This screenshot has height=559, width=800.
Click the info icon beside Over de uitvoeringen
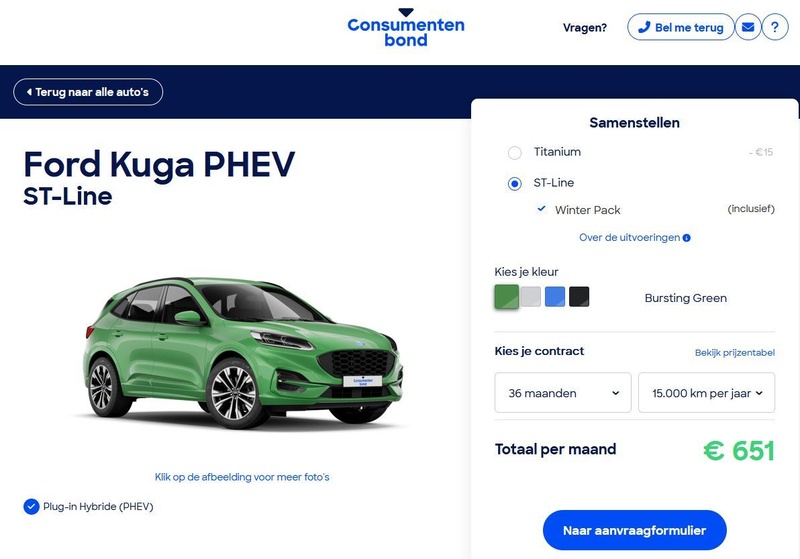[687, 238]
